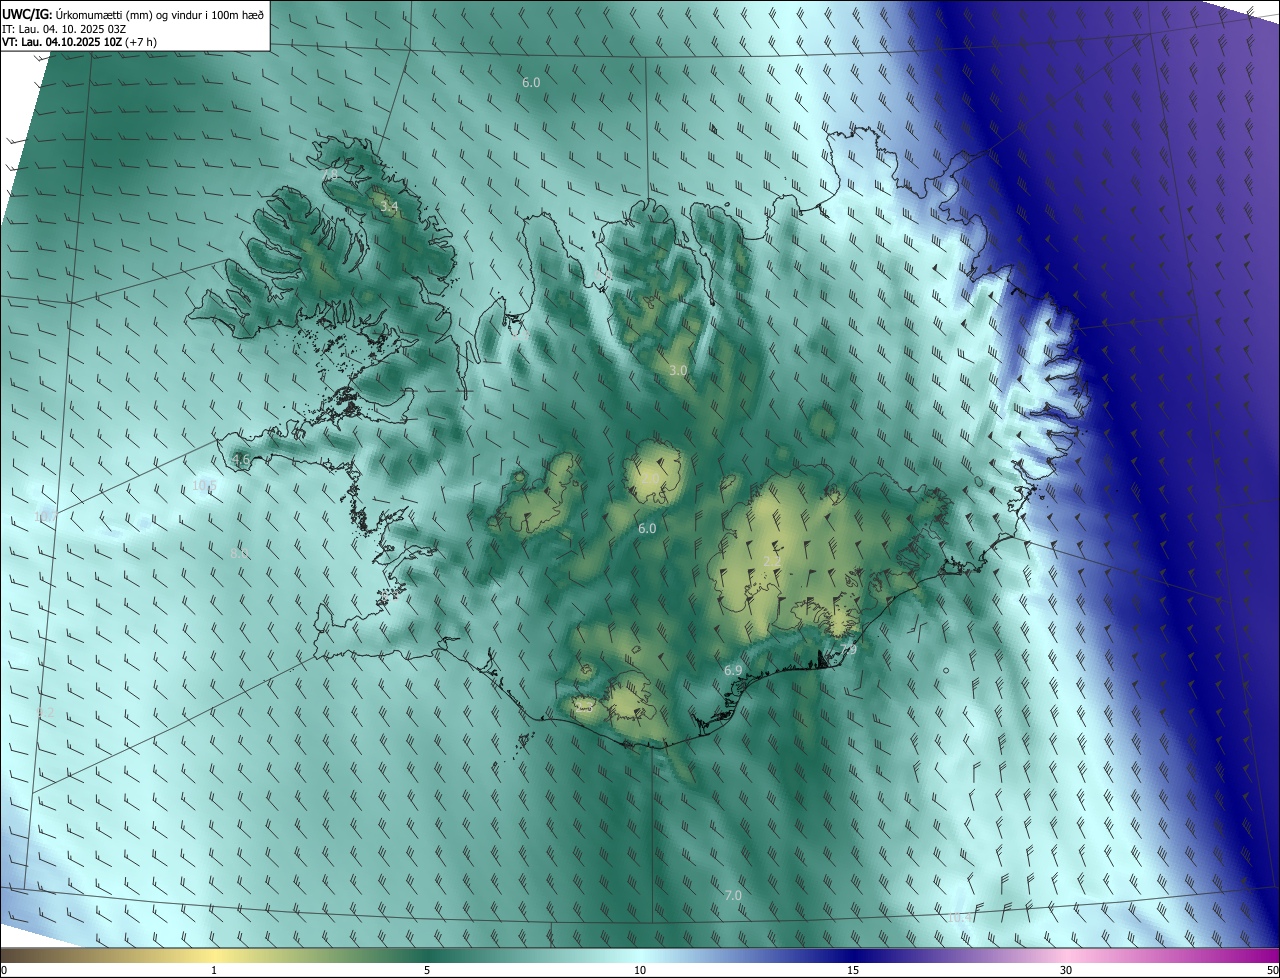Pick the 2.0 value on the ice cap
Screen dimensions: 1280x978
(x=652, y=479)
